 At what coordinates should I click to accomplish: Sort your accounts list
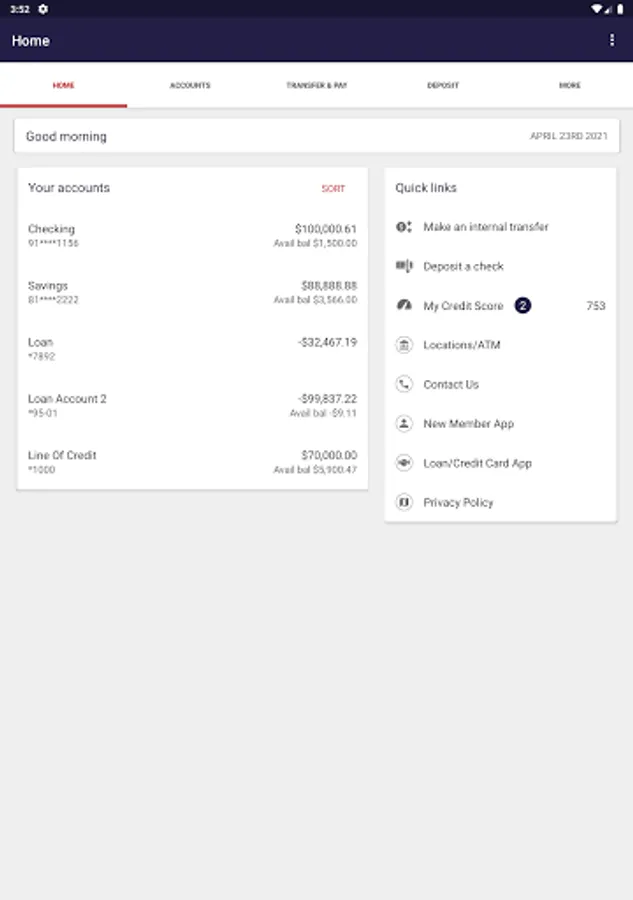click(x=333, y=188)
